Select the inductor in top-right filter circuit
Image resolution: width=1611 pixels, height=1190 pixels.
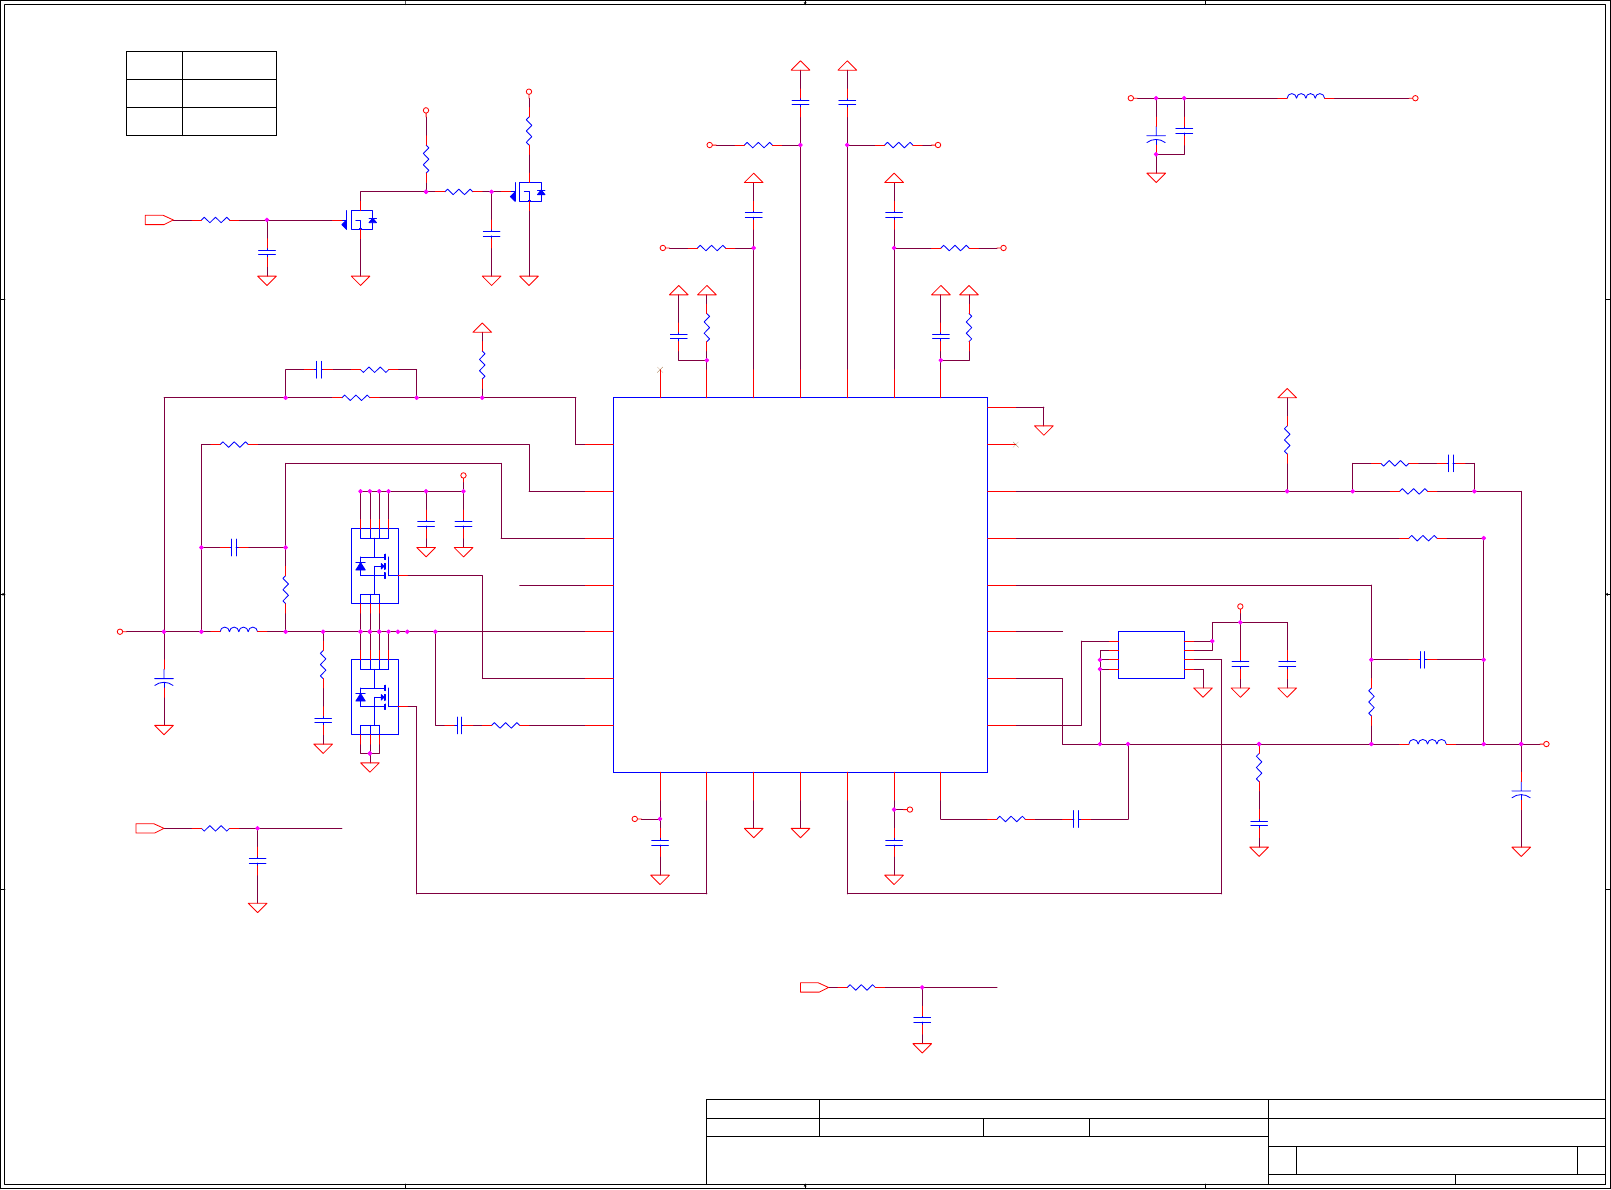(x=1306, y=96)
